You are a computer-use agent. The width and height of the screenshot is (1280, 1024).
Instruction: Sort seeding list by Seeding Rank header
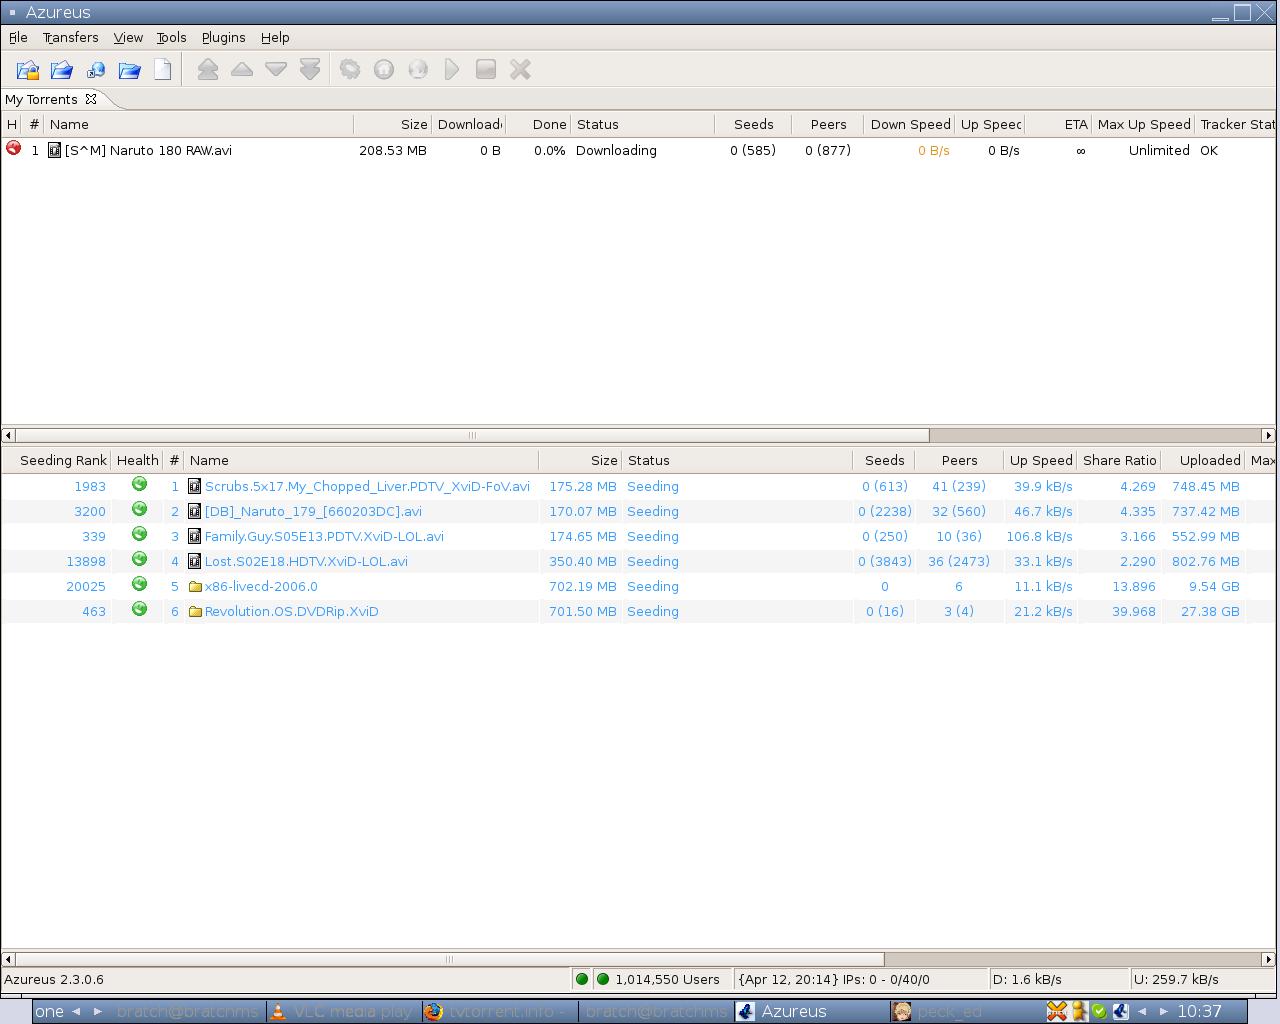click(56, 460)
